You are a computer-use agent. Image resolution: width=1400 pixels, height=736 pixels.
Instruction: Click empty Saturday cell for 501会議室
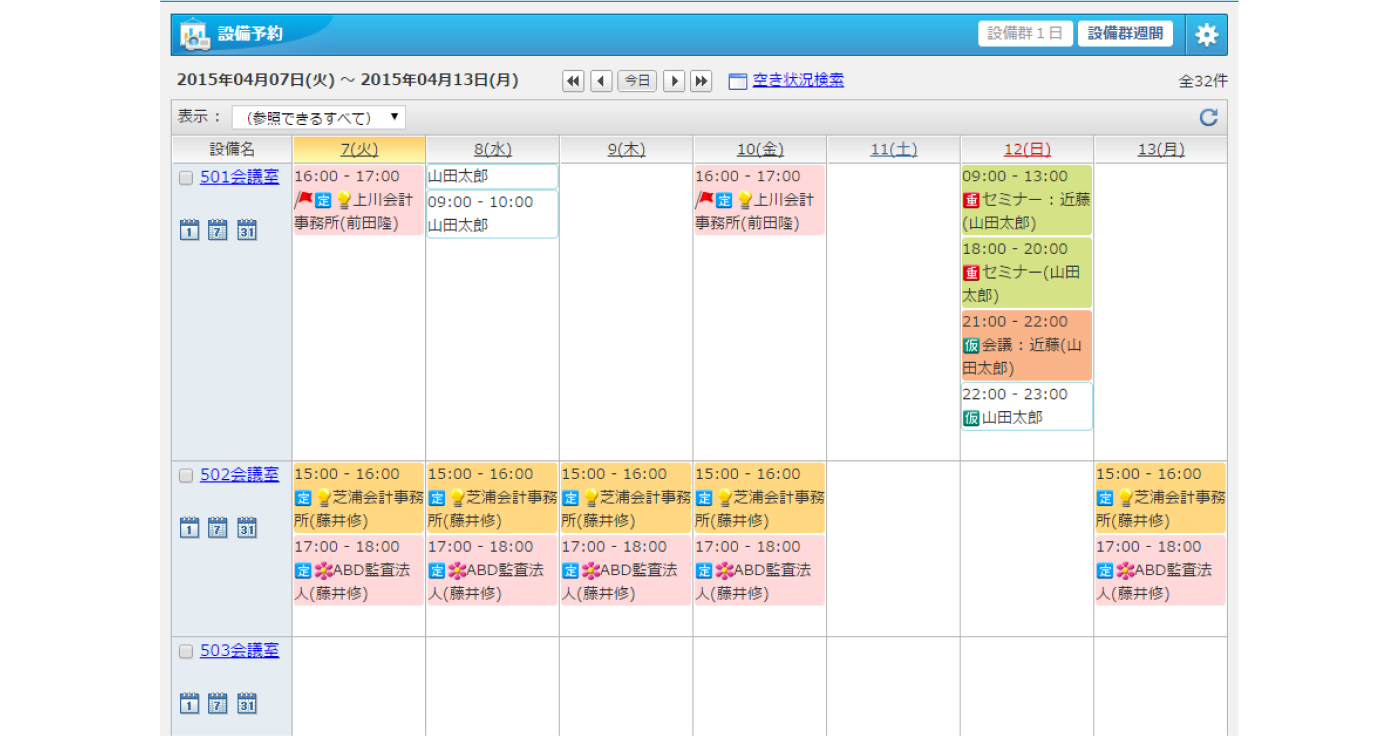pos(893,312)
